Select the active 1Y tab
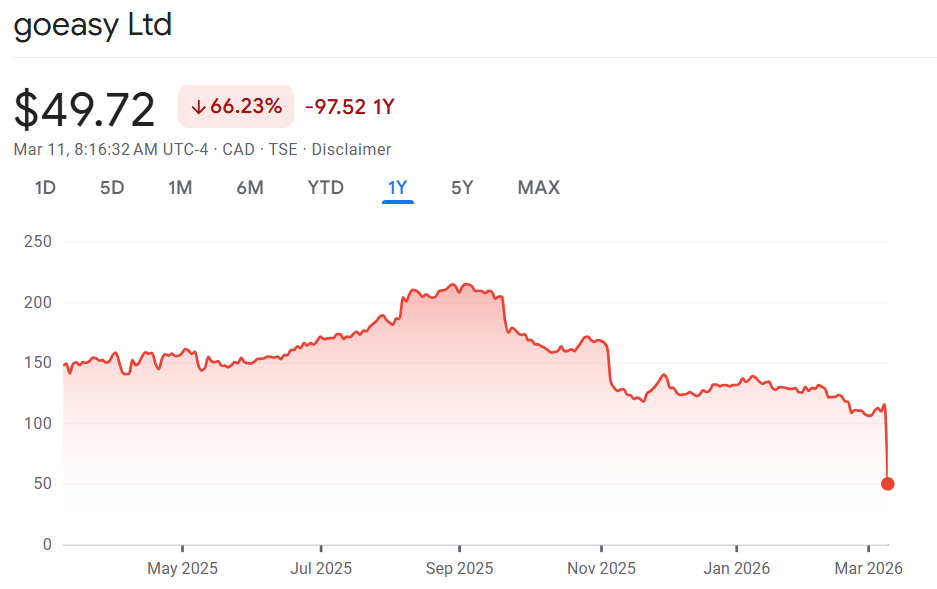Image resolution: width=937 pixels, height=589 pixels. (398, 187)
